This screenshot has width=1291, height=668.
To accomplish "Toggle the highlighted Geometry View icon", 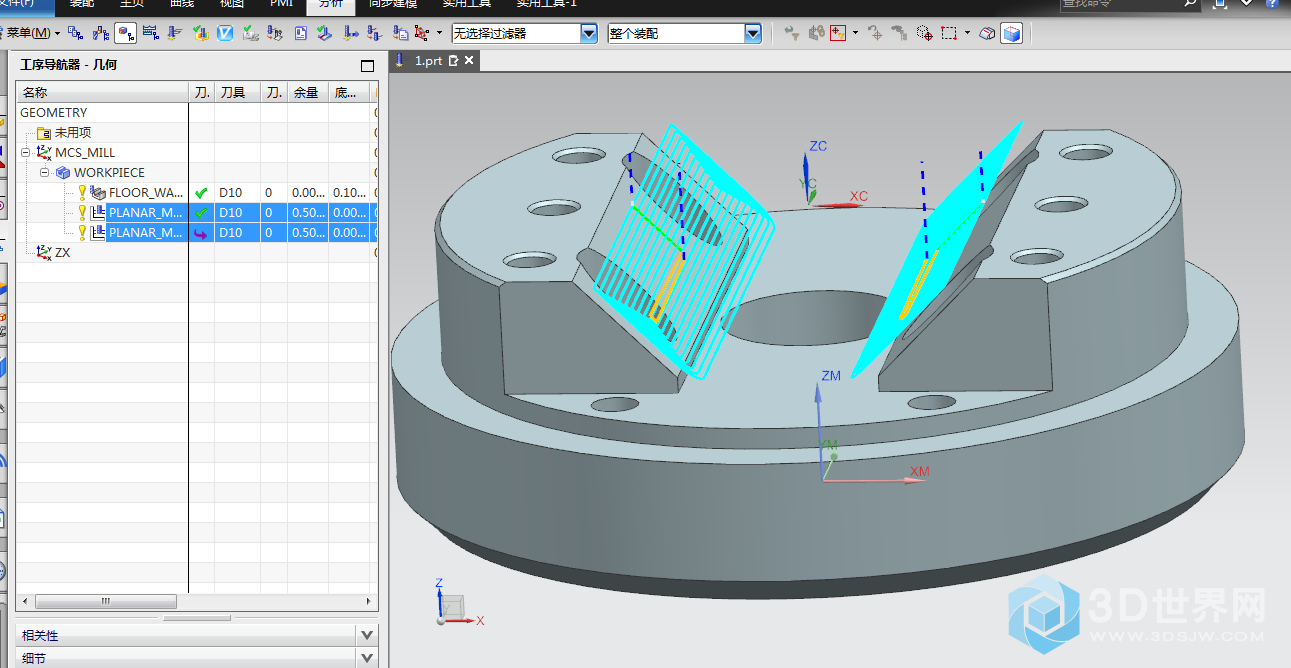I will (x=126, y=33).
